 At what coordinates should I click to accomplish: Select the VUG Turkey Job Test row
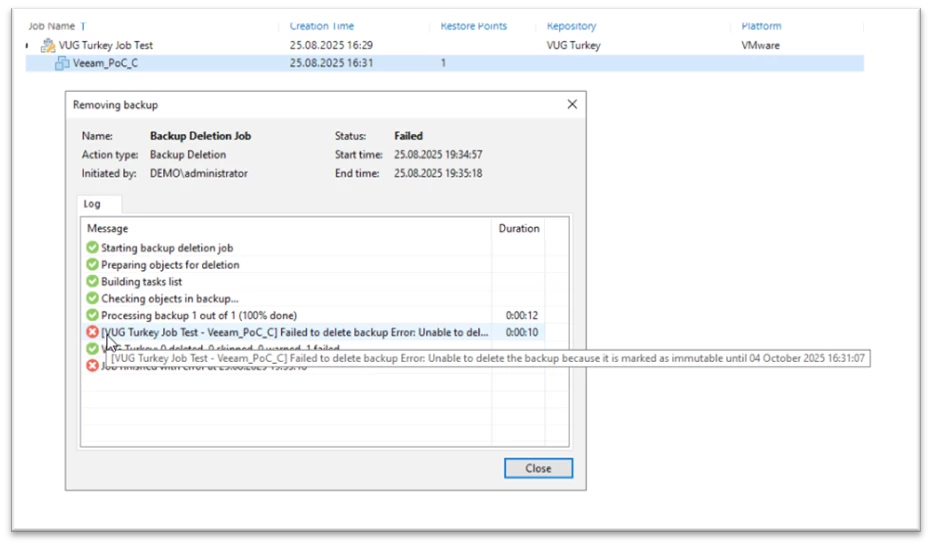point(445,45)
